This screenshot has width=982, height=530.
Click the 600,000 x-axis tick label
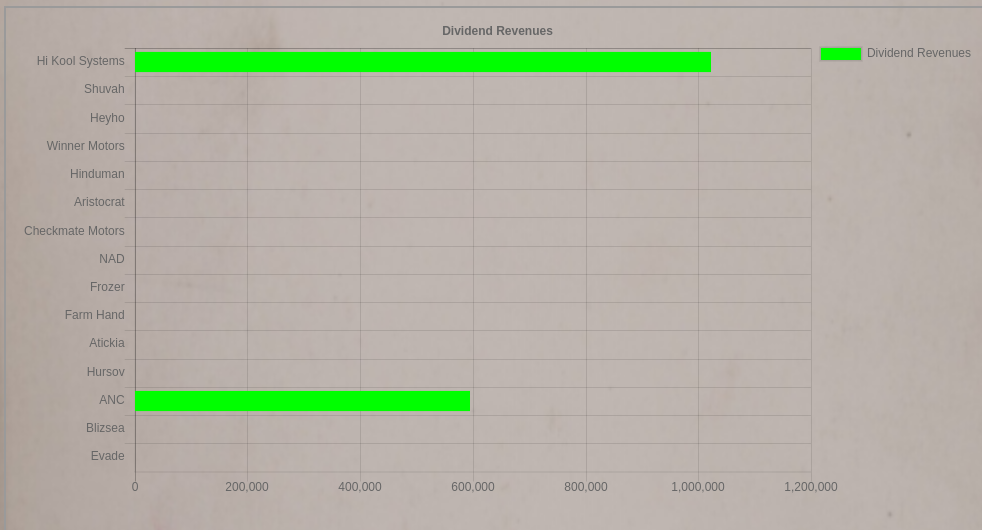tap(473, 487)
